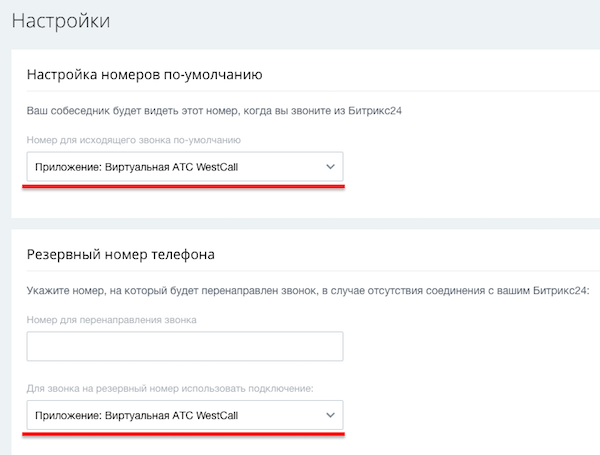Open the backup number connection dropdown
Viewport: 600px width, 455px height.
point(184,415)
